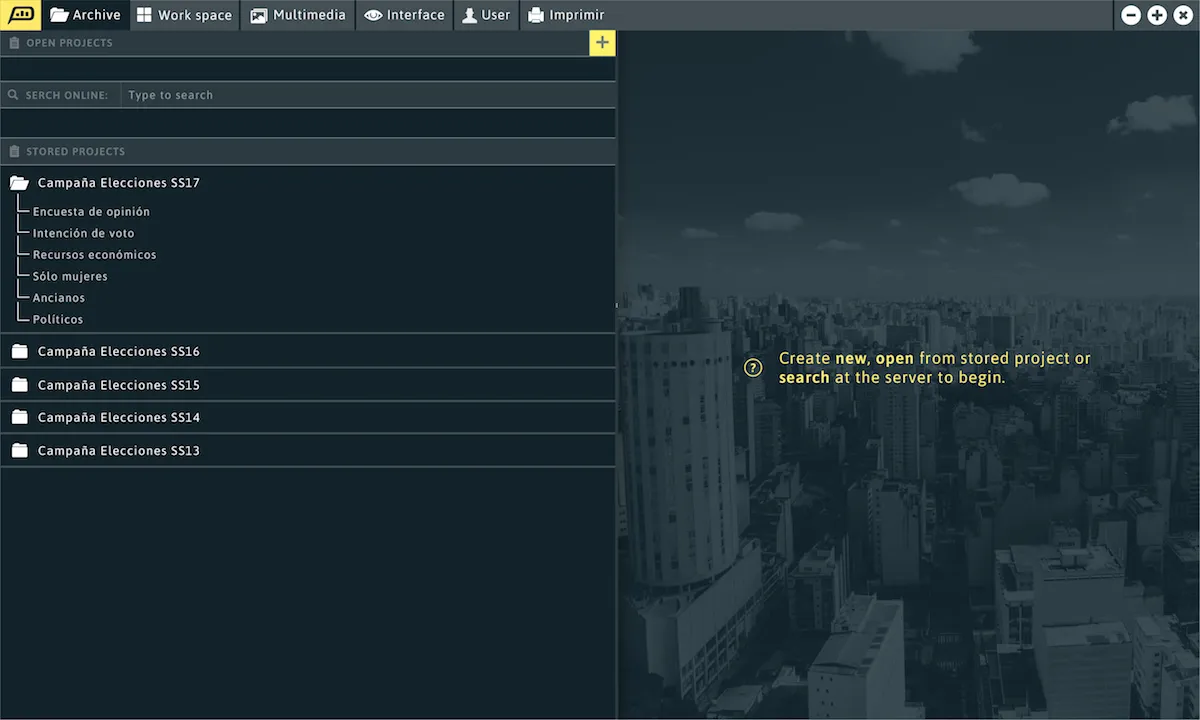Select the Work space grid icon

pos(143,14)
